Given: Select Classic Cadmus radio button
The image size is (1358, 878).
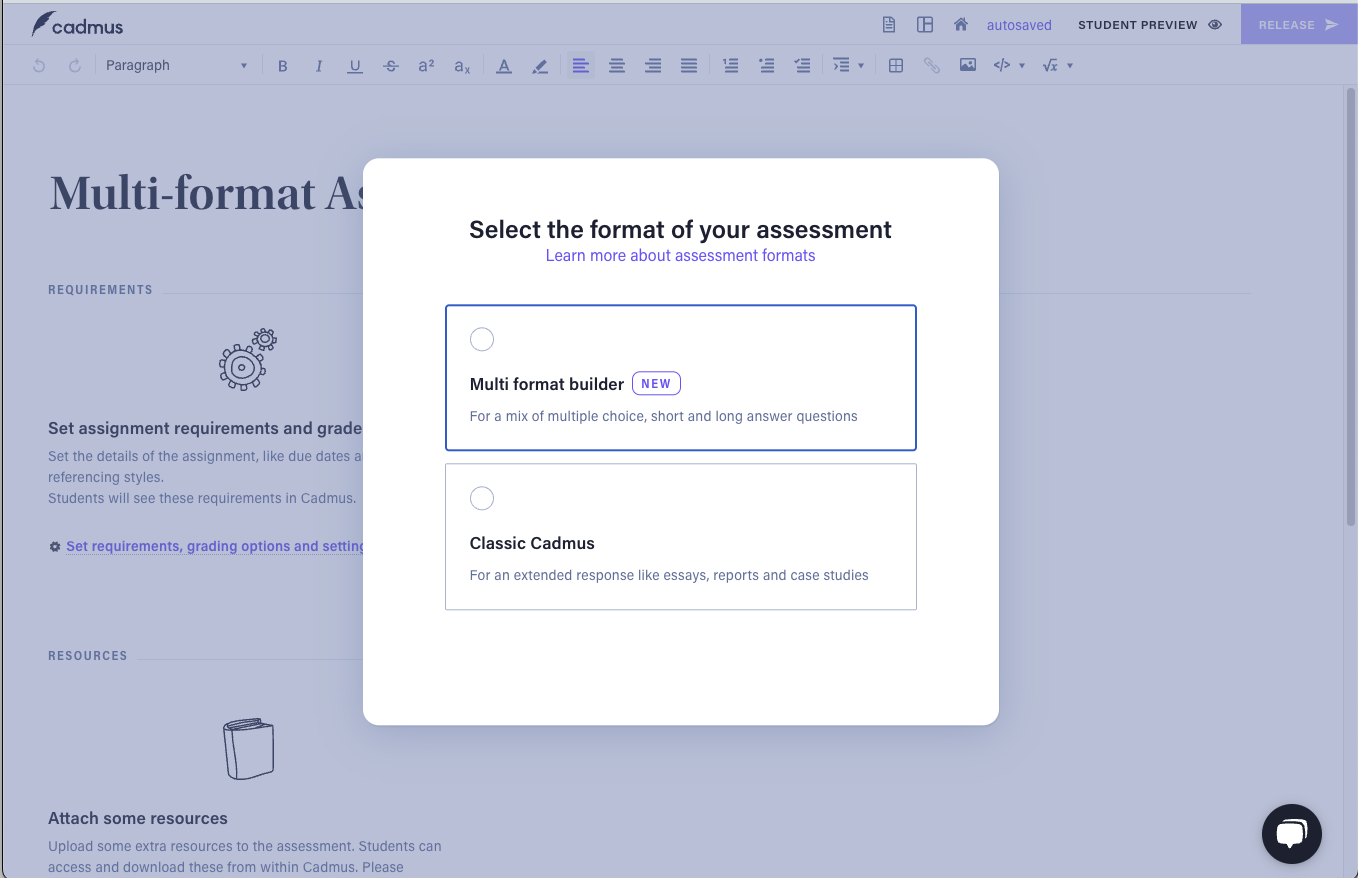Looking at the screenshot, I should pos(482,498).
